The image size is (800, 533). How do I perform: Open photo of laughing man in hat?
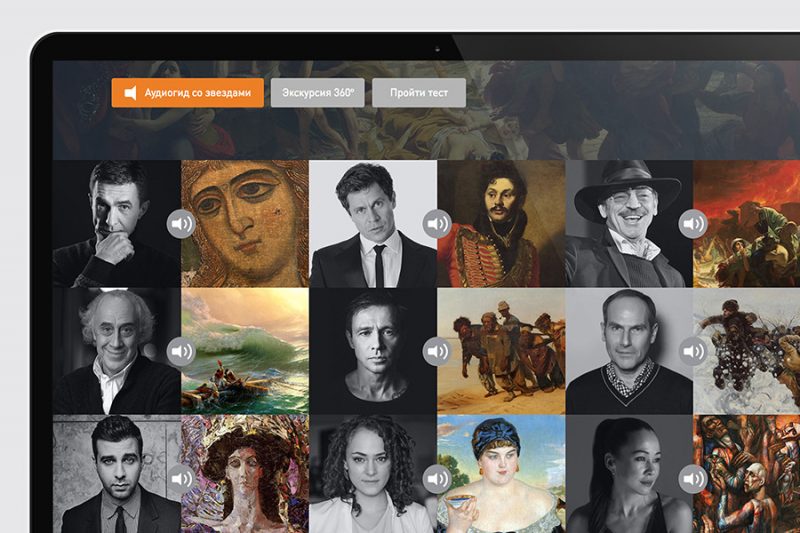(x=629, y=224)
